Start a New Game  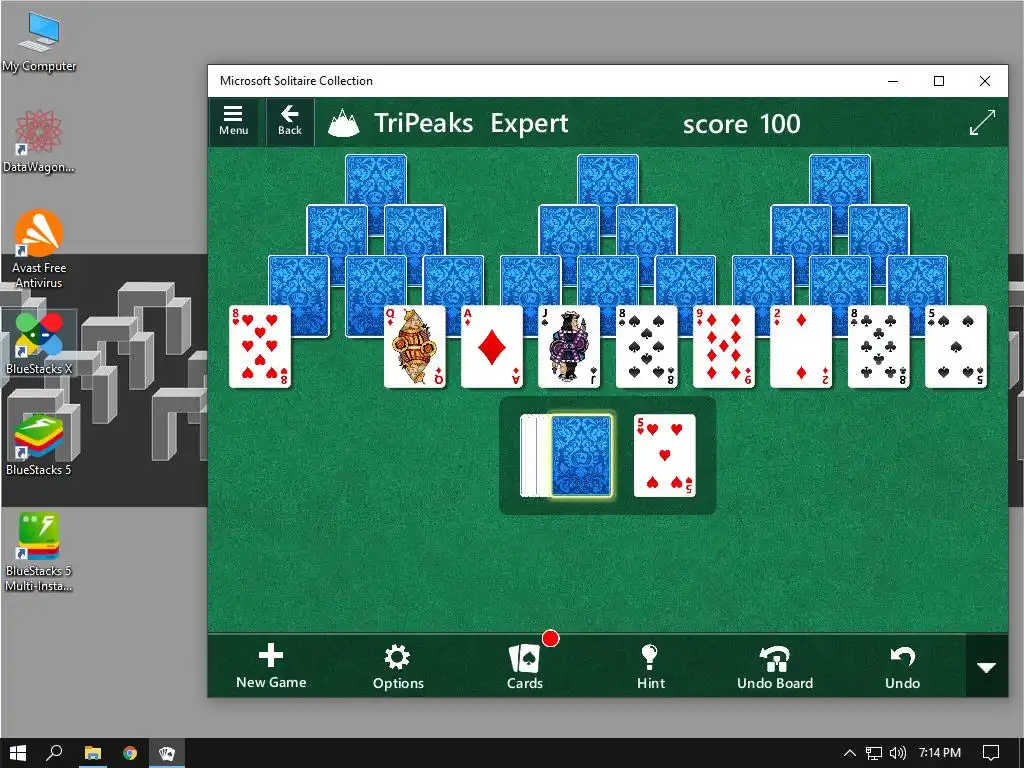pyautogui.click(x=271, y=665)
